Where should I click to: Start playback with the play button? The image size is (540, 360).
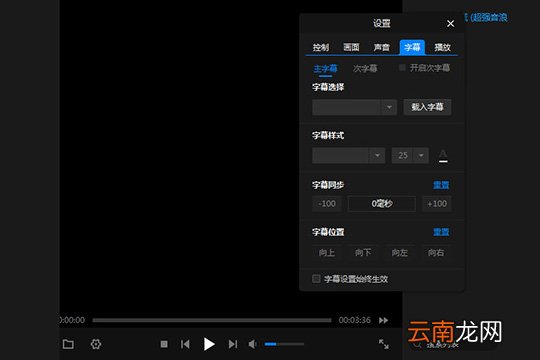click(209, 344)
